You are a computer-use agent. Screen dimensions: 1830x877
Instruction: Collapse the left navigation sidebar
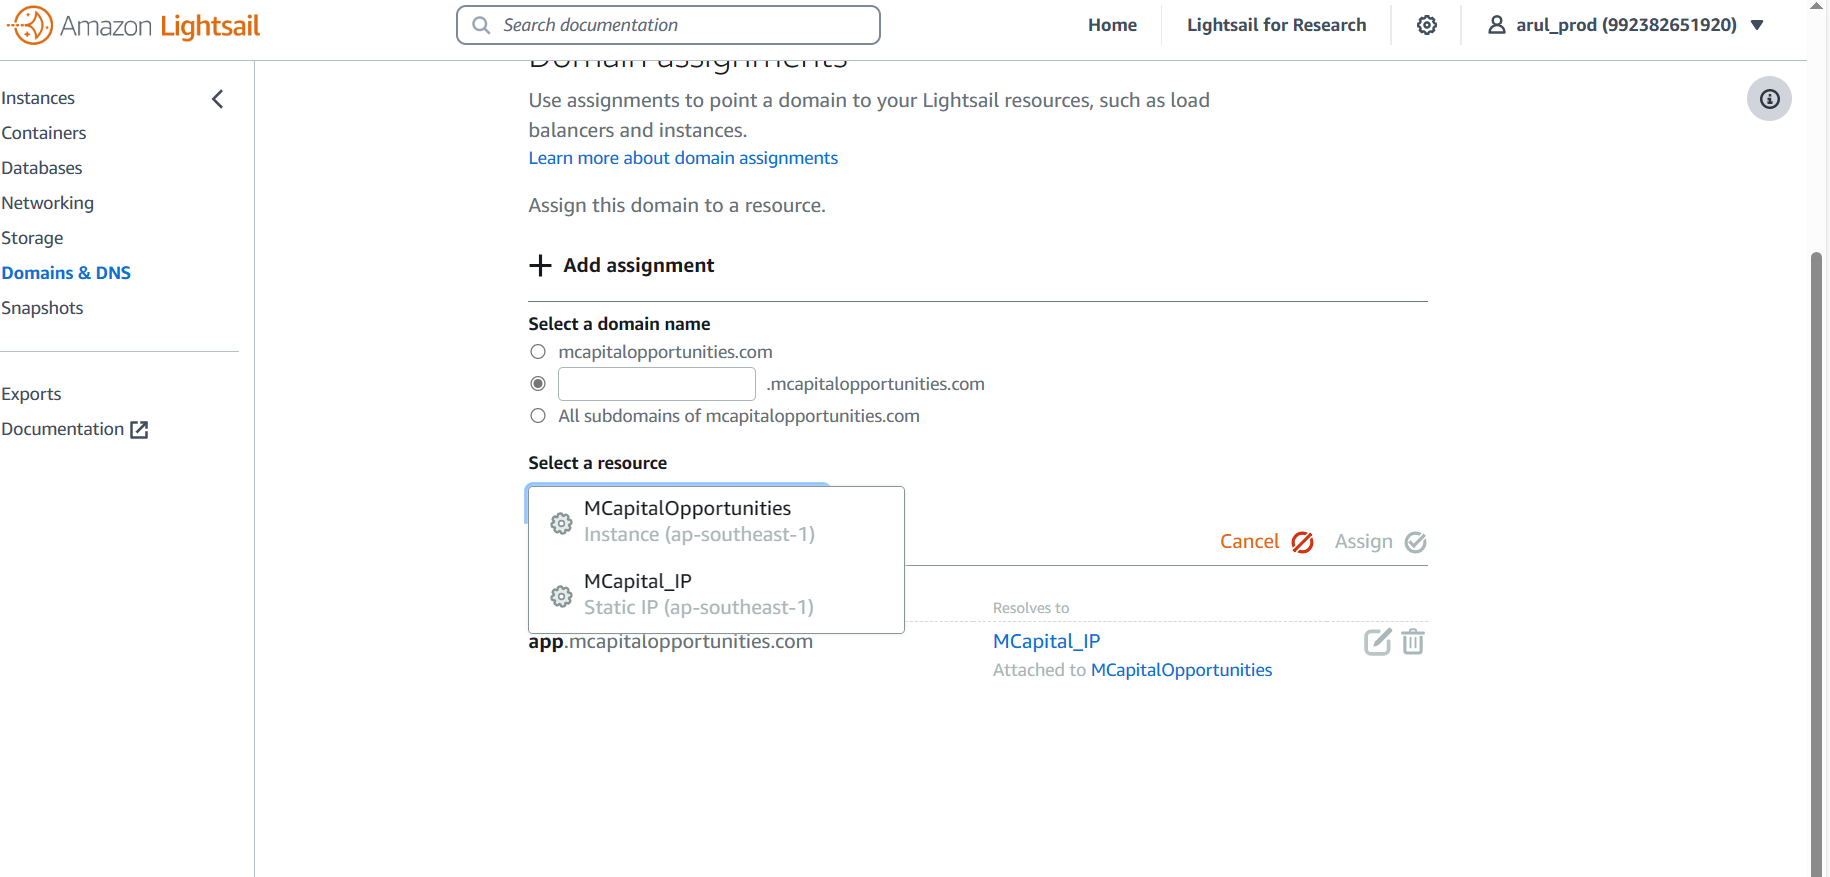[217, 99]
